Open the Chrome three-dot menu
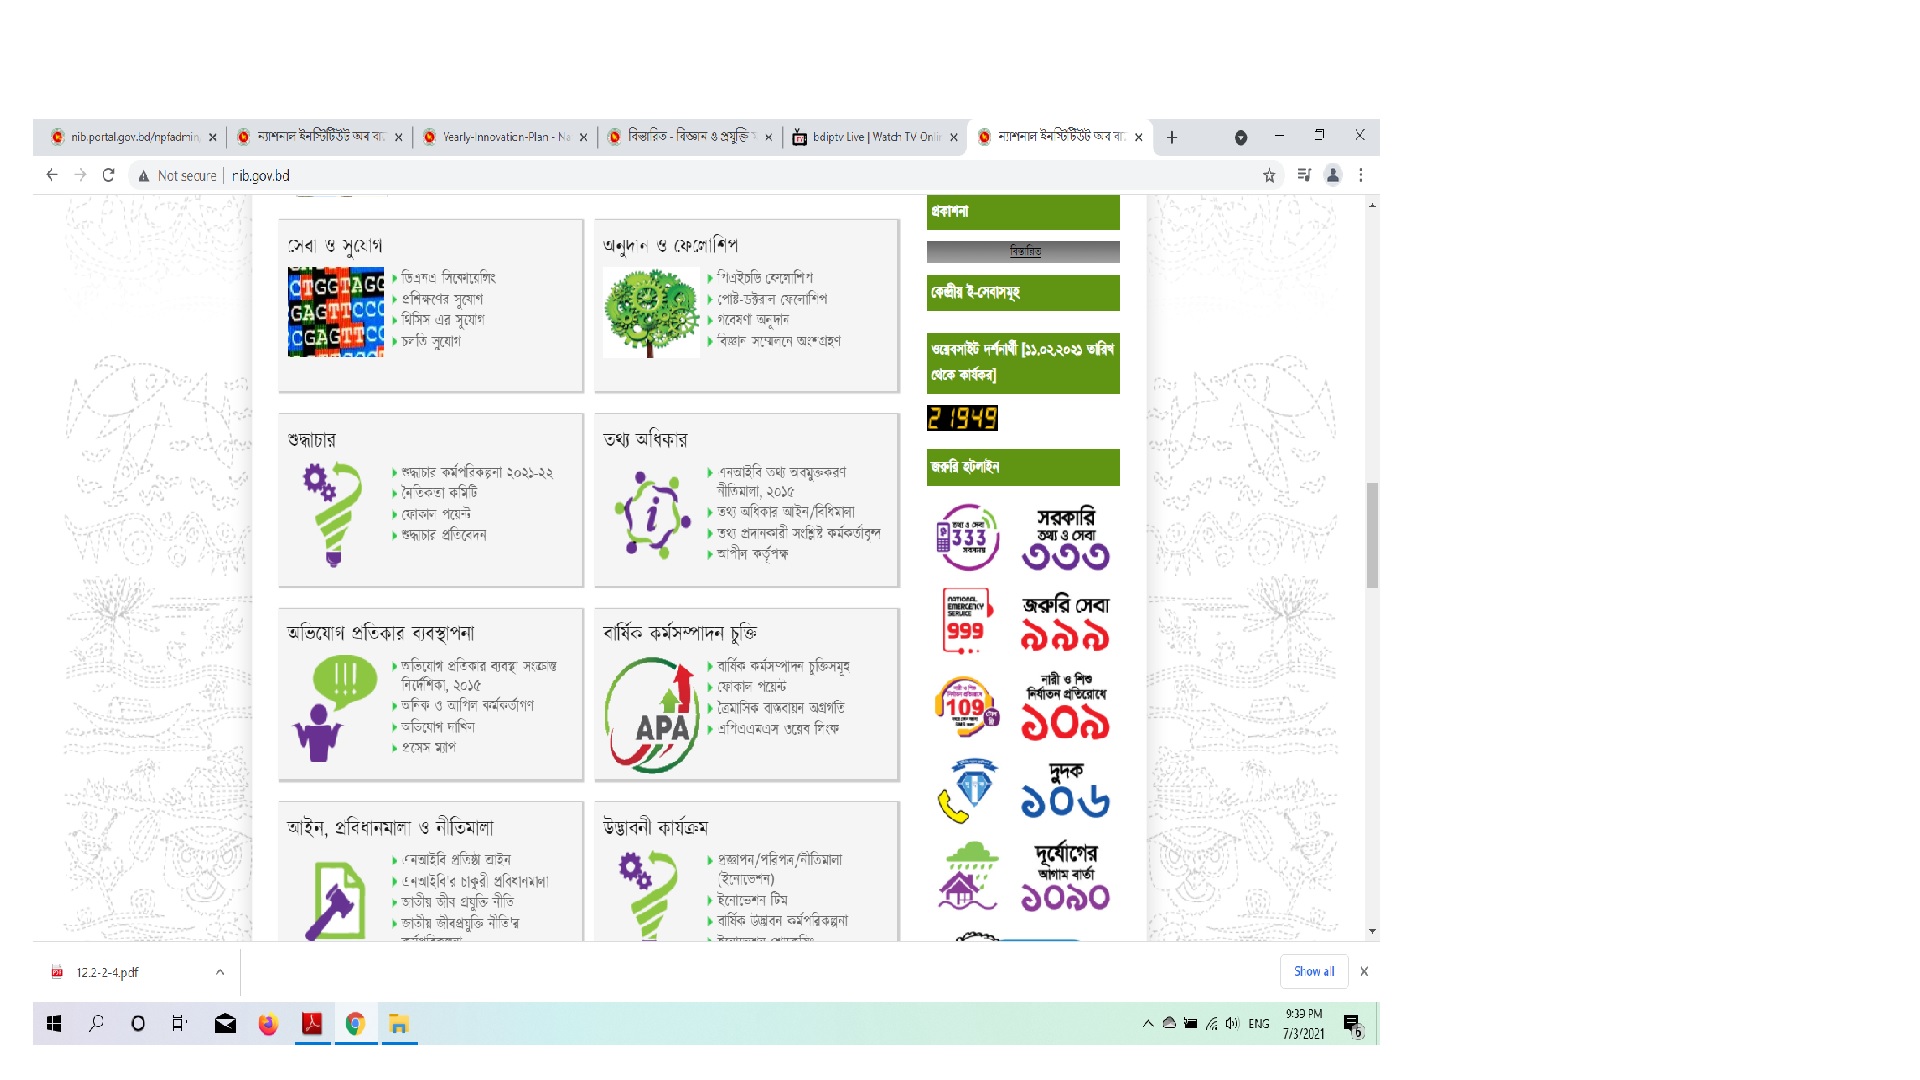The image size is (1920, 1080). [x=1361, y=176]
